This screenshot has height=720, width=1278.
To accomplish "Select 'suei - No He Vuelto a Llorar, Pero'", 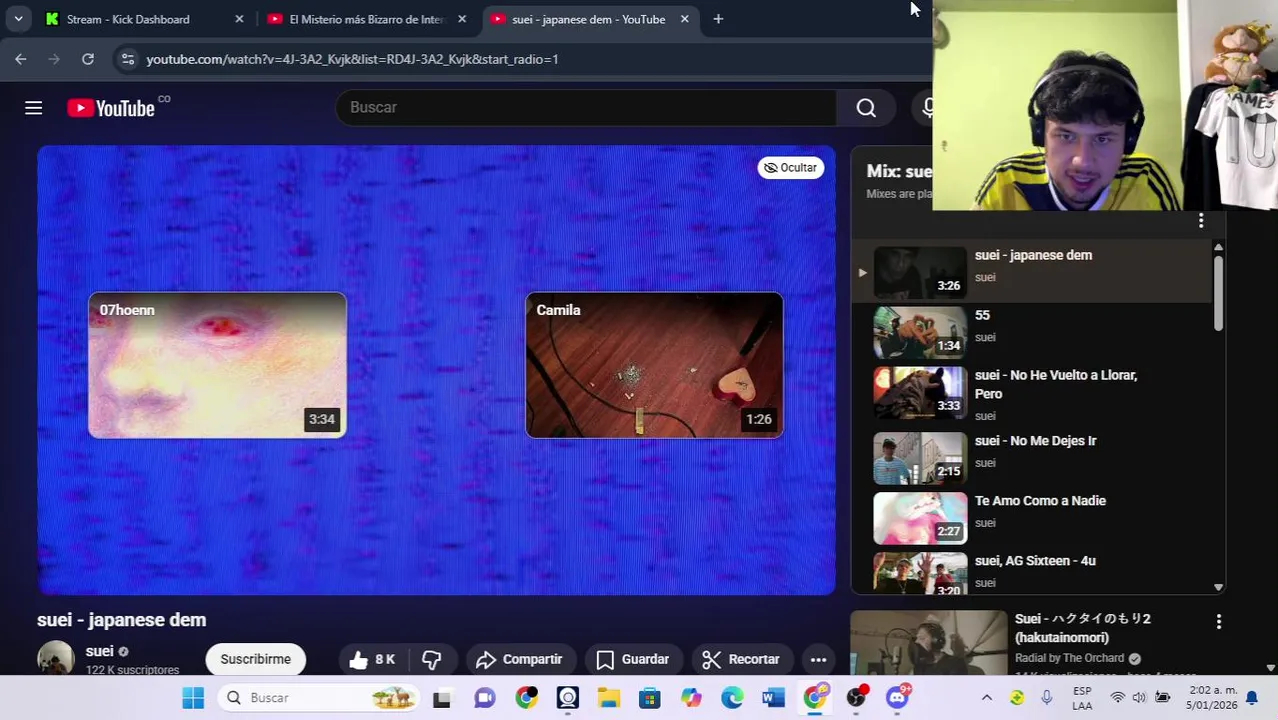I will (x=1032, y=393).
